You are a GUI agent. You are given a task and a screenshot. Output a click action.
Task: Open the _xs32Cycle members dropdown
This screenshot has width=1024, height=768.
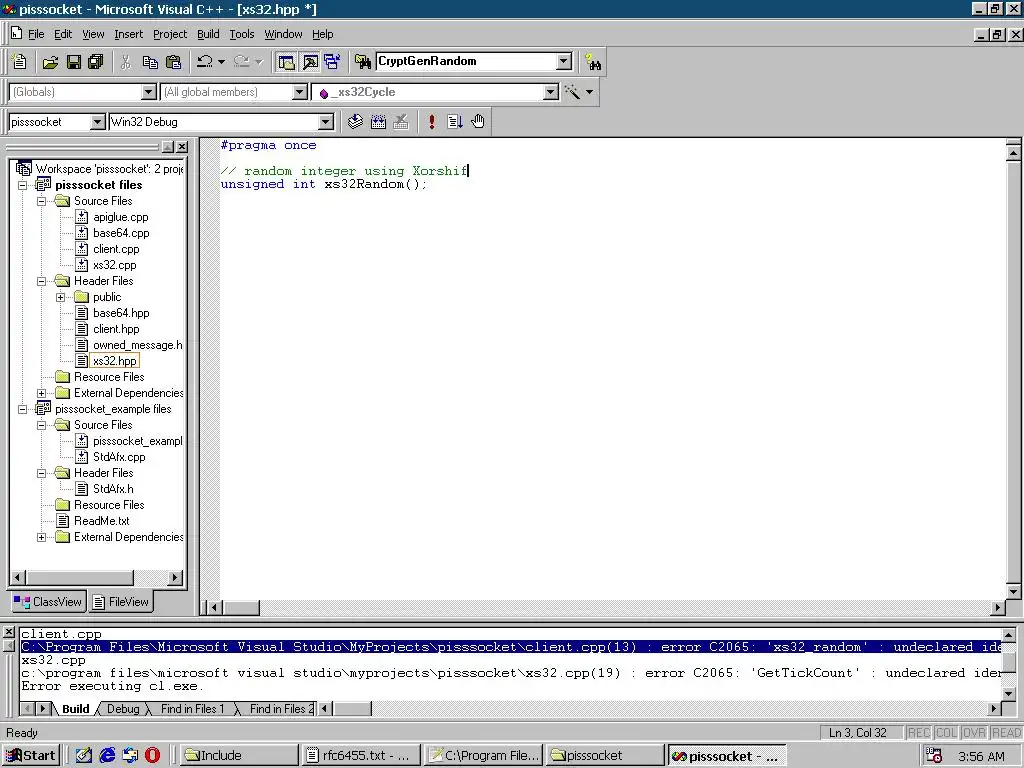tap(551, 92)
